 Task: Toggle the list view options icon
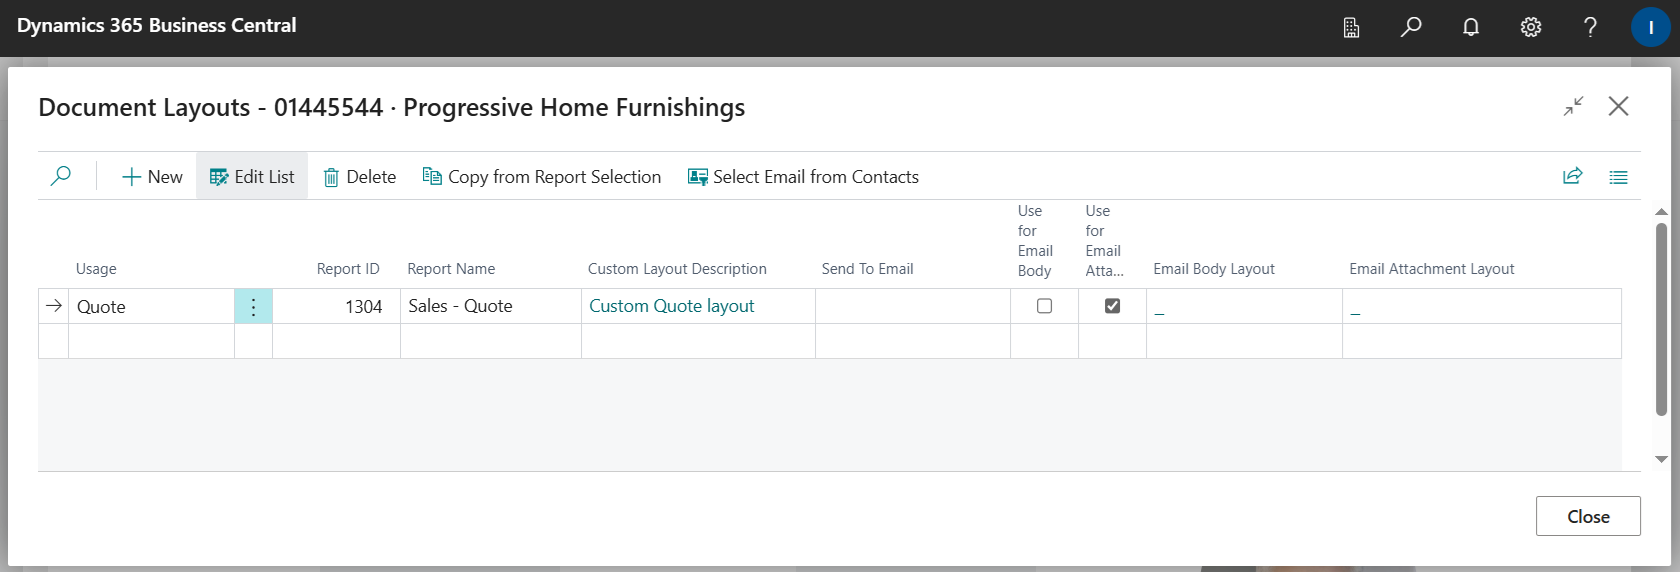point(1619,177)
